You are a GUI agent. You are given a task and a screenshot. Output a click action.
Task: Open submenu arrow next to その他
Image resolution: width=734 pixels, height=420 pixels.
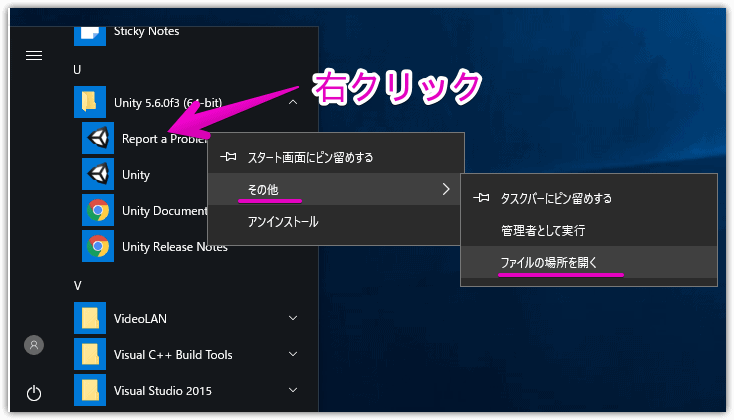[x=446, y=189]
